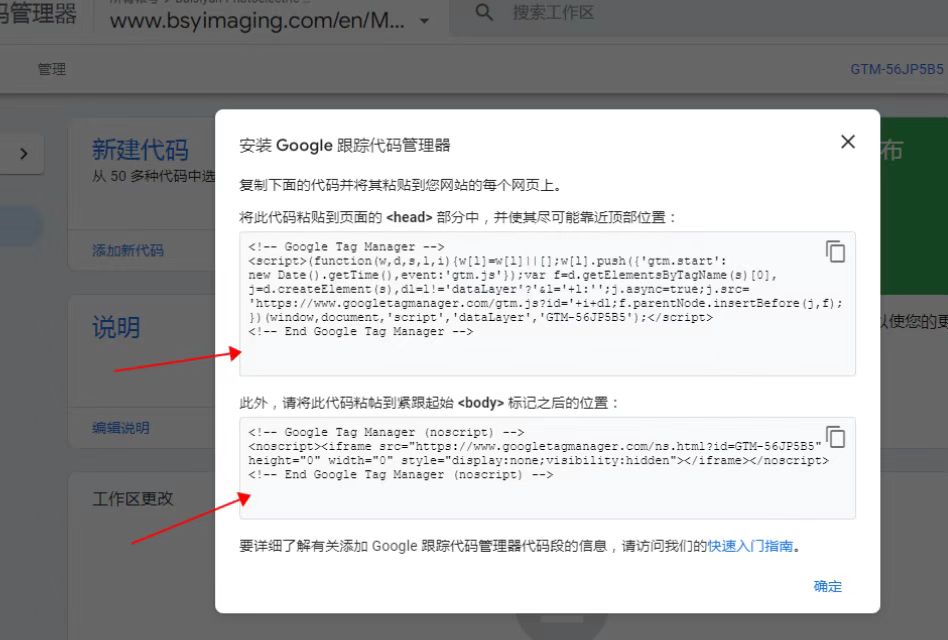
Task: Expand the left sidebar chevron arrow
Action: [24, 154]
